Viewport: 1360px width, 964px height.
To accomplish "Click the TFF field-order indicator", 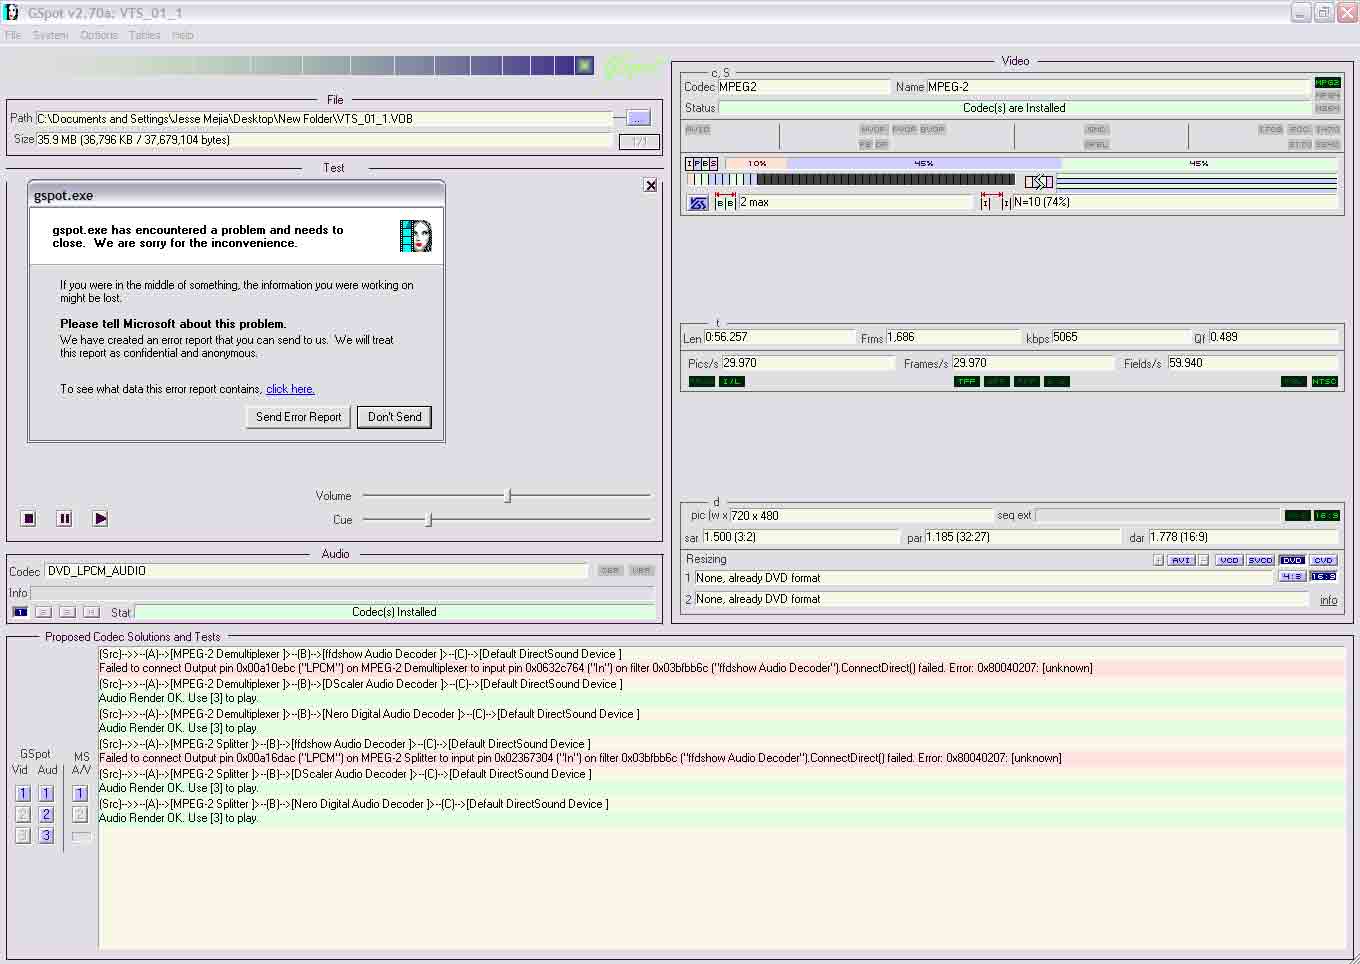I will coord(967,381).
